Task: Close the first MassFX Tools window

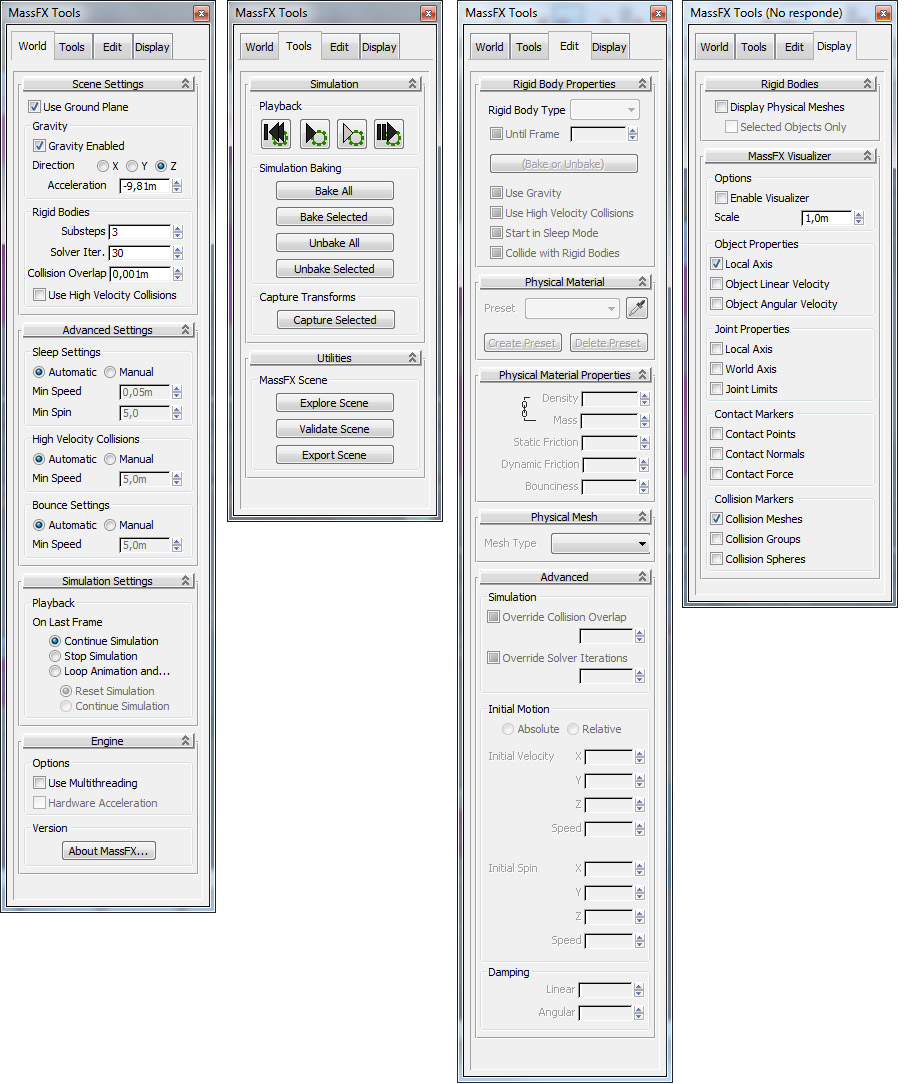Action: tap(201, 13)
